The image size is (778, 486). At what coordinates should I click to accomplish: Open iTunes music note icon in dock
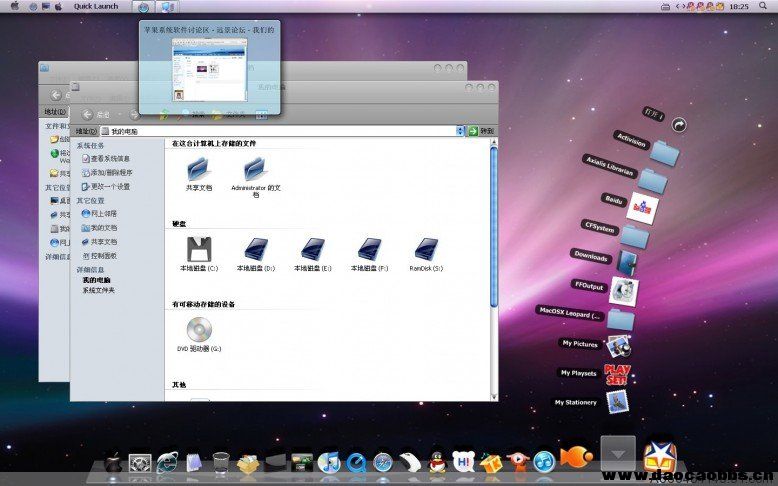click(x=328, y=462)
